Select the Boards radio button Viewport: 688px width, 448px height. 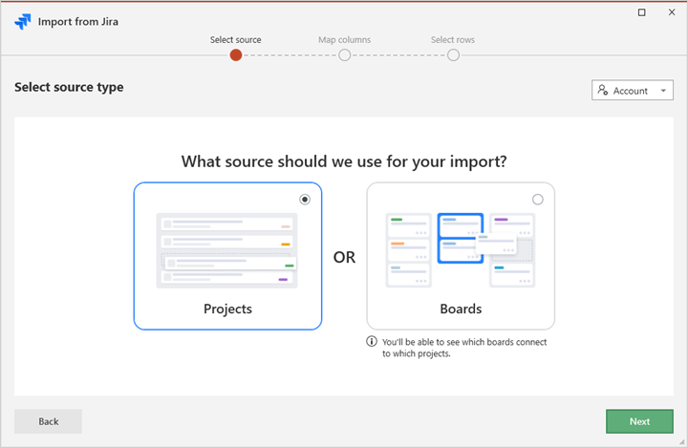click(x=538, y=200)
